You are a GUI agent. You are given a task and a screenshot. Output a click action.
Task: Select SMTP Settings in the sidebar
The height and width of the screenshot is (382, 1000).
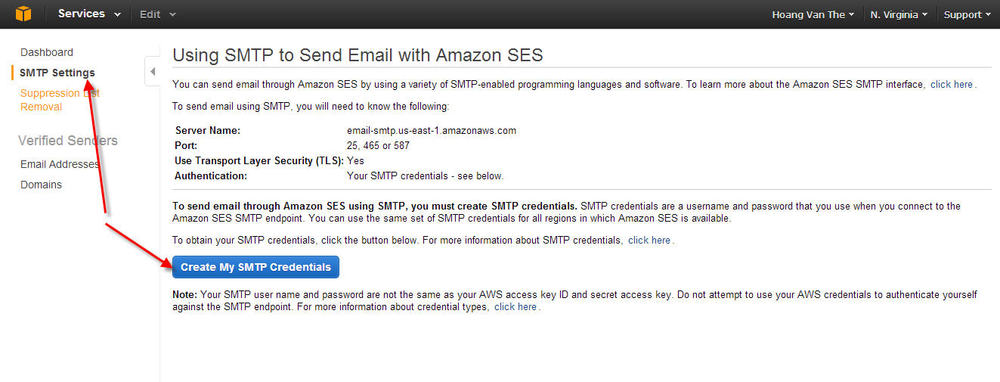point(57,73)
